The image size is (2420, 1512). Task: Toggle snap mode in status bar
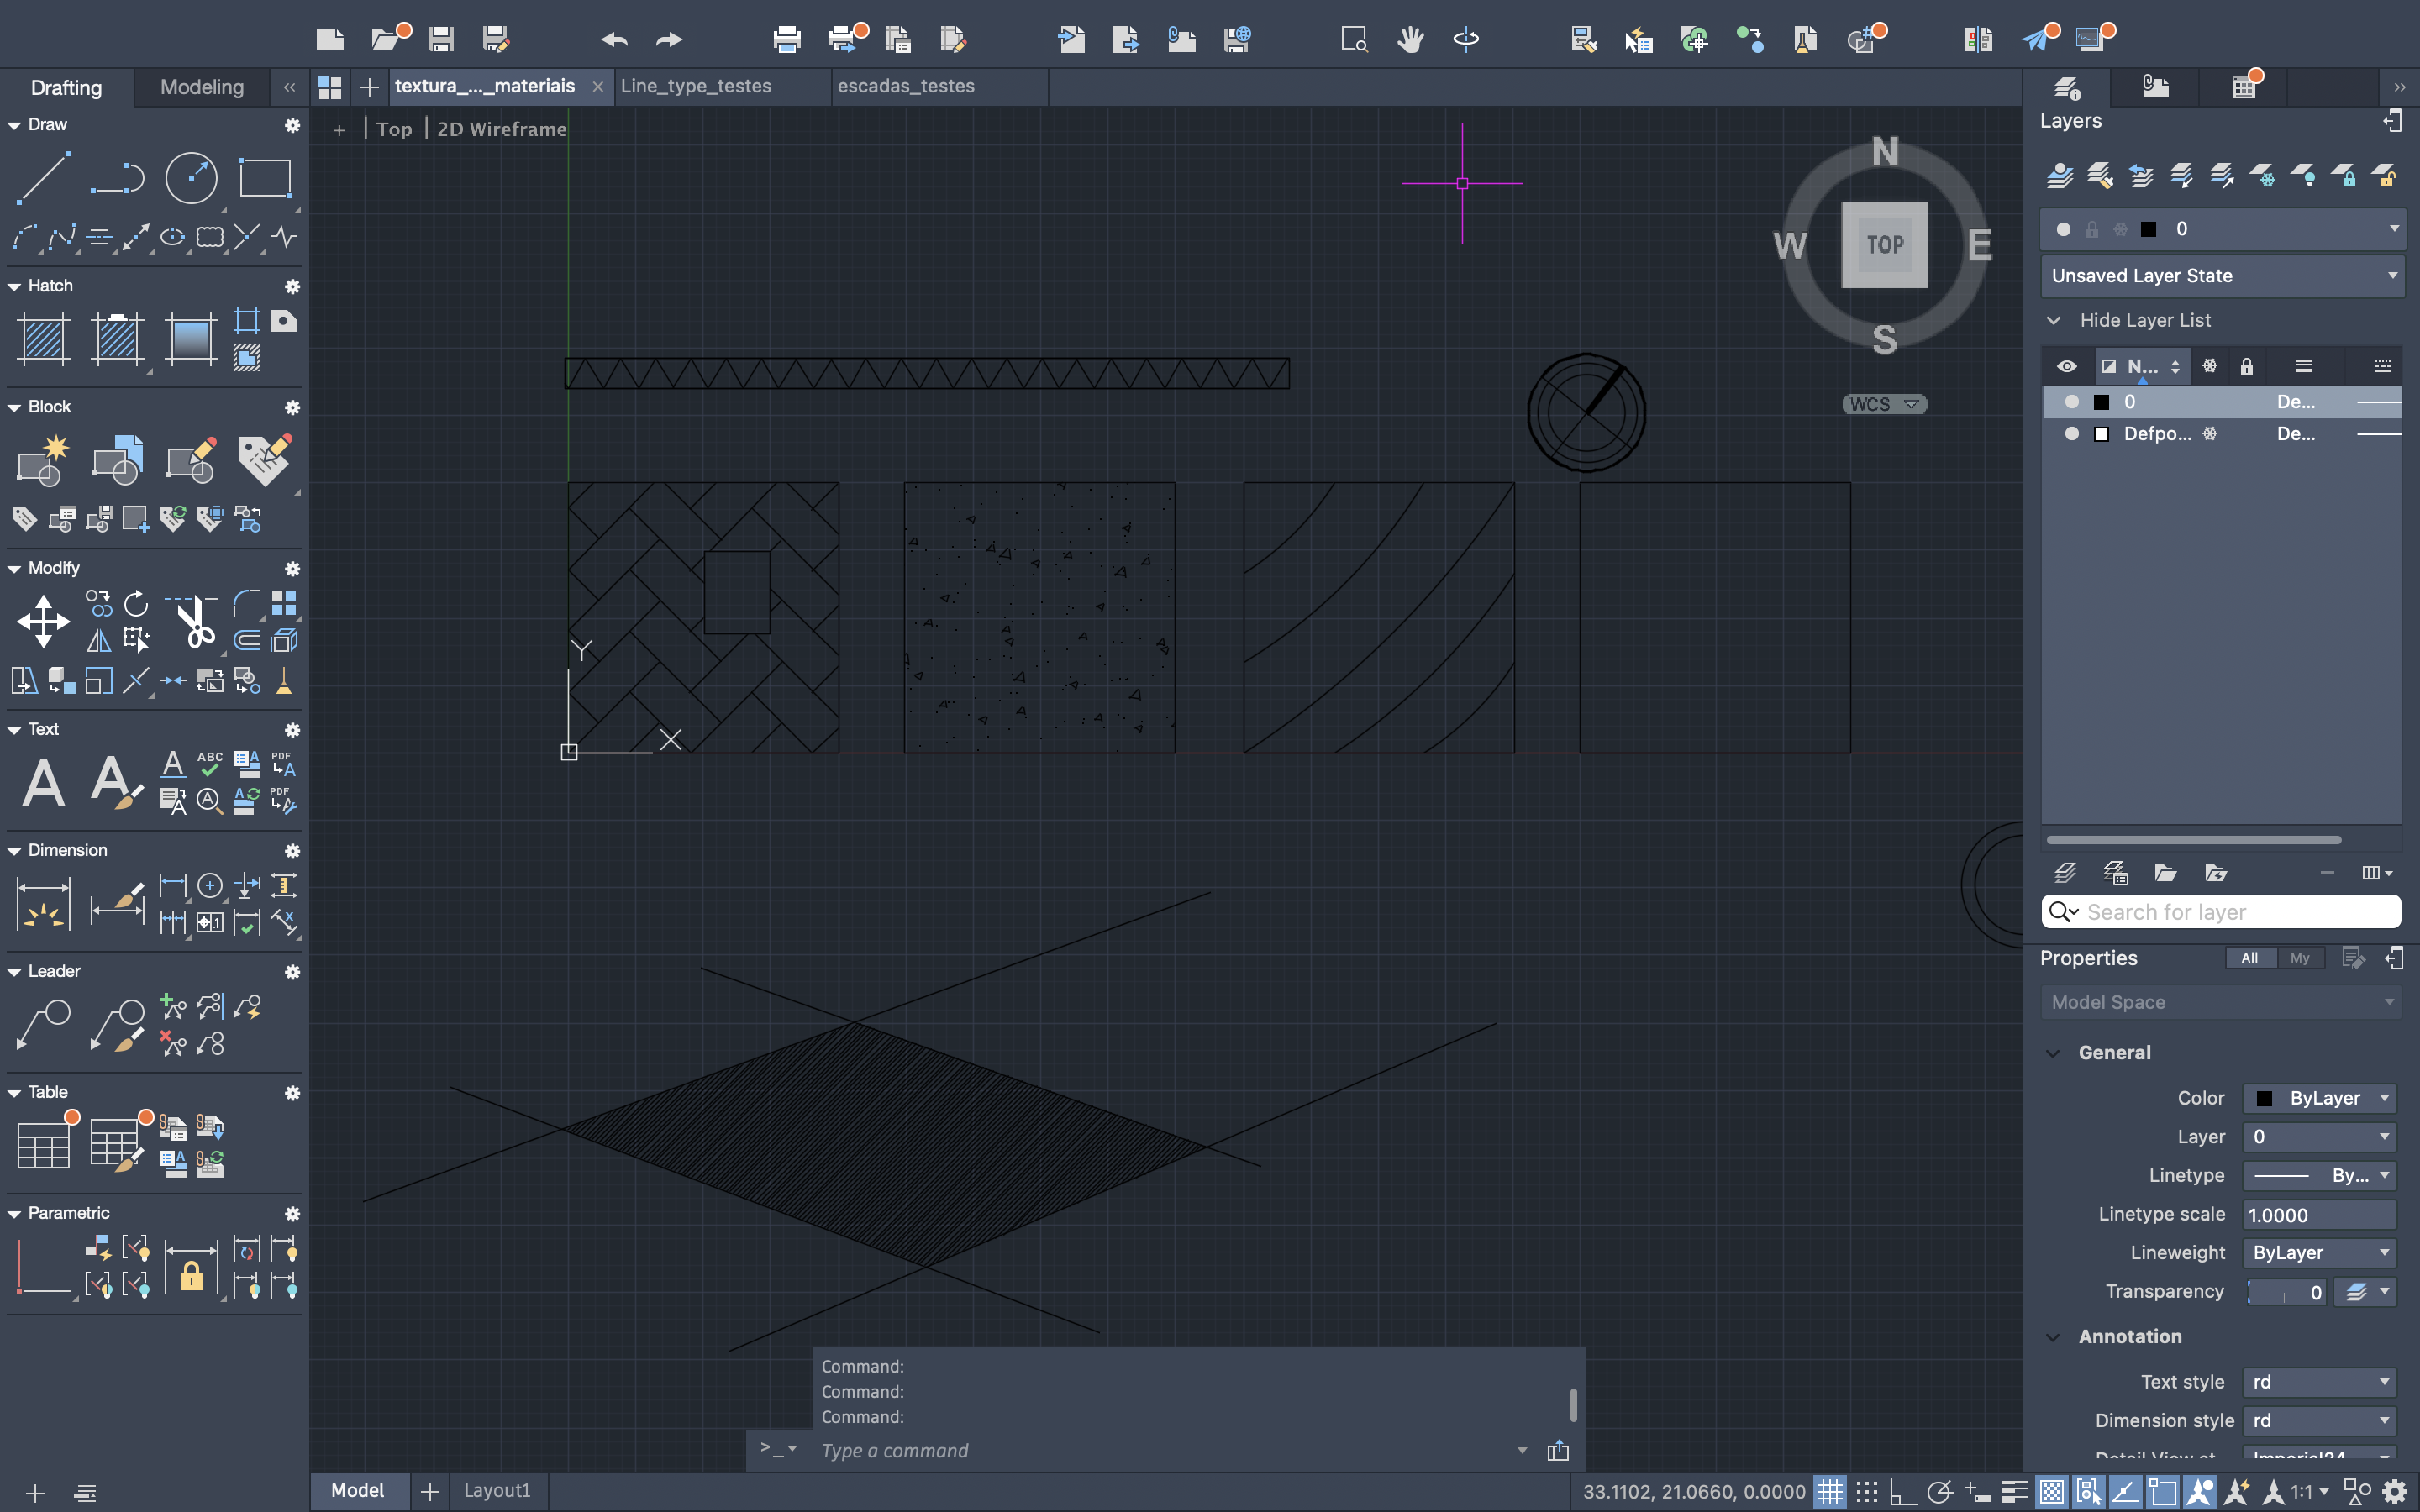point(1866,1491)
